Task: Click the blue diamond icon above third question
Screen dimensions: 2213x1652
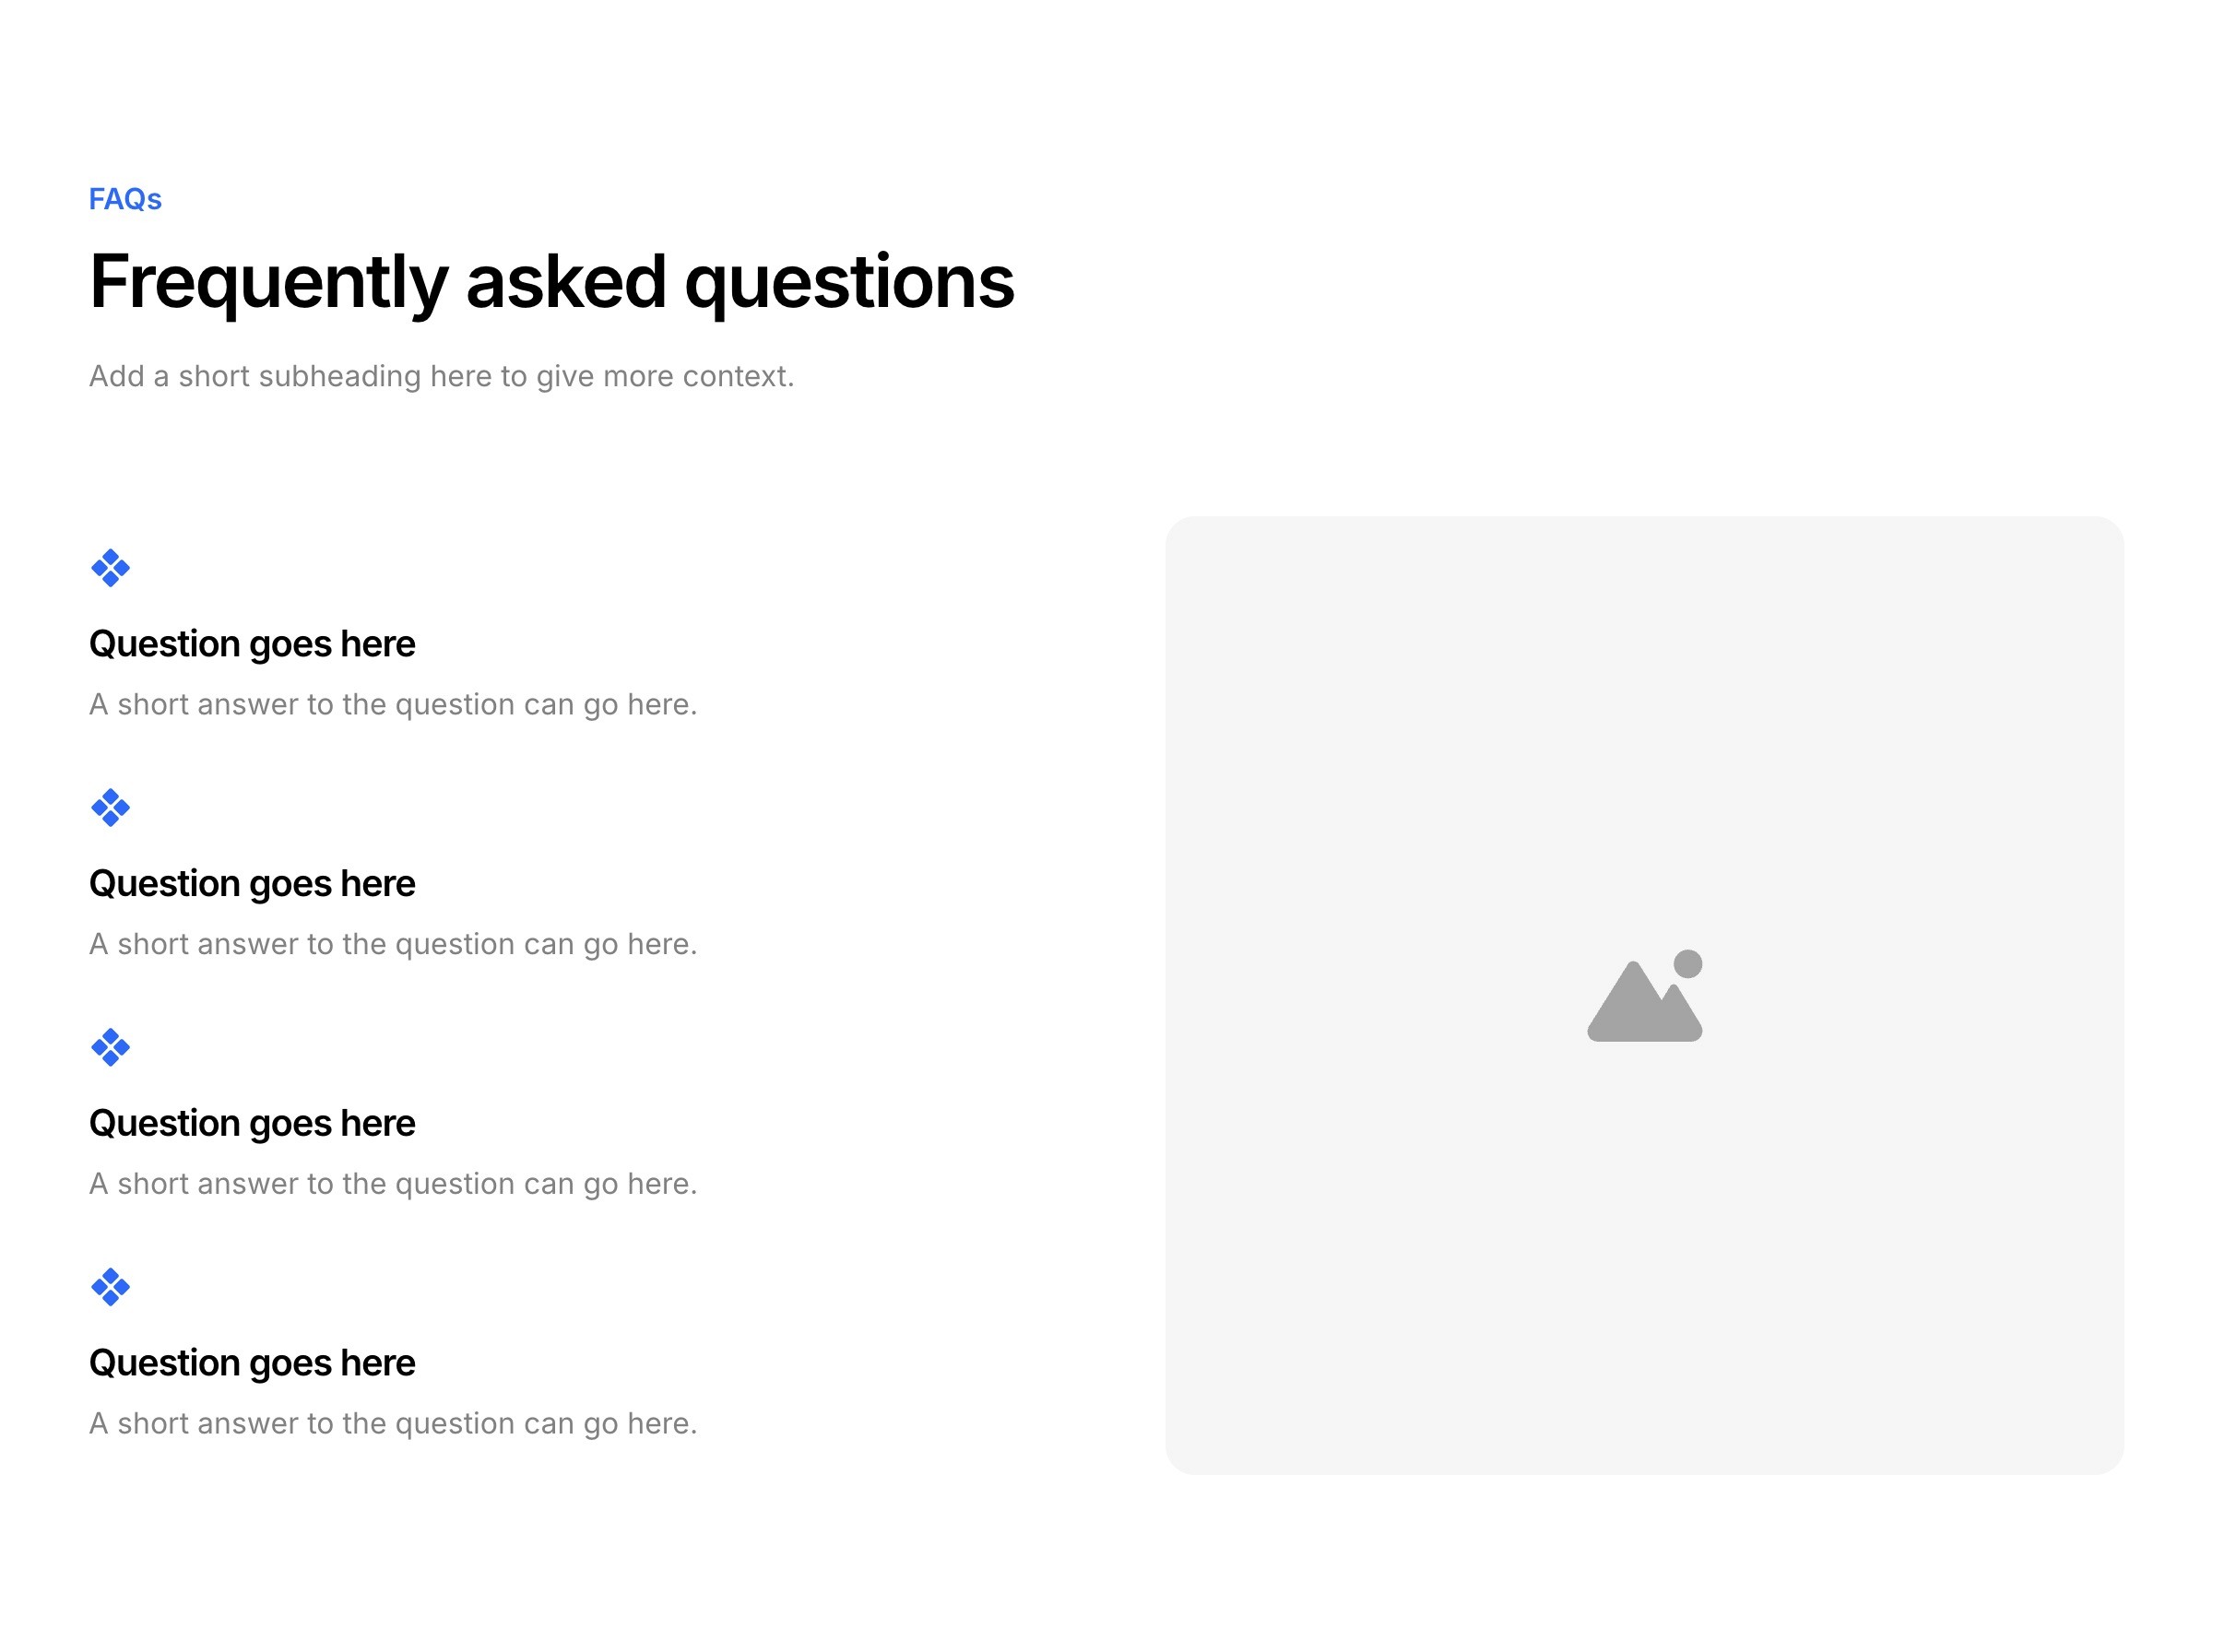Action: [110, 1047]
